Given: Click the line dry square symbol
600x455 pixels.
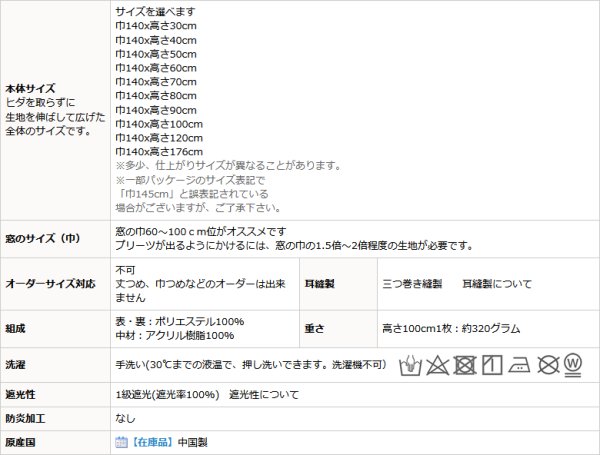Looking at the screenshot, I should point(492,365).
